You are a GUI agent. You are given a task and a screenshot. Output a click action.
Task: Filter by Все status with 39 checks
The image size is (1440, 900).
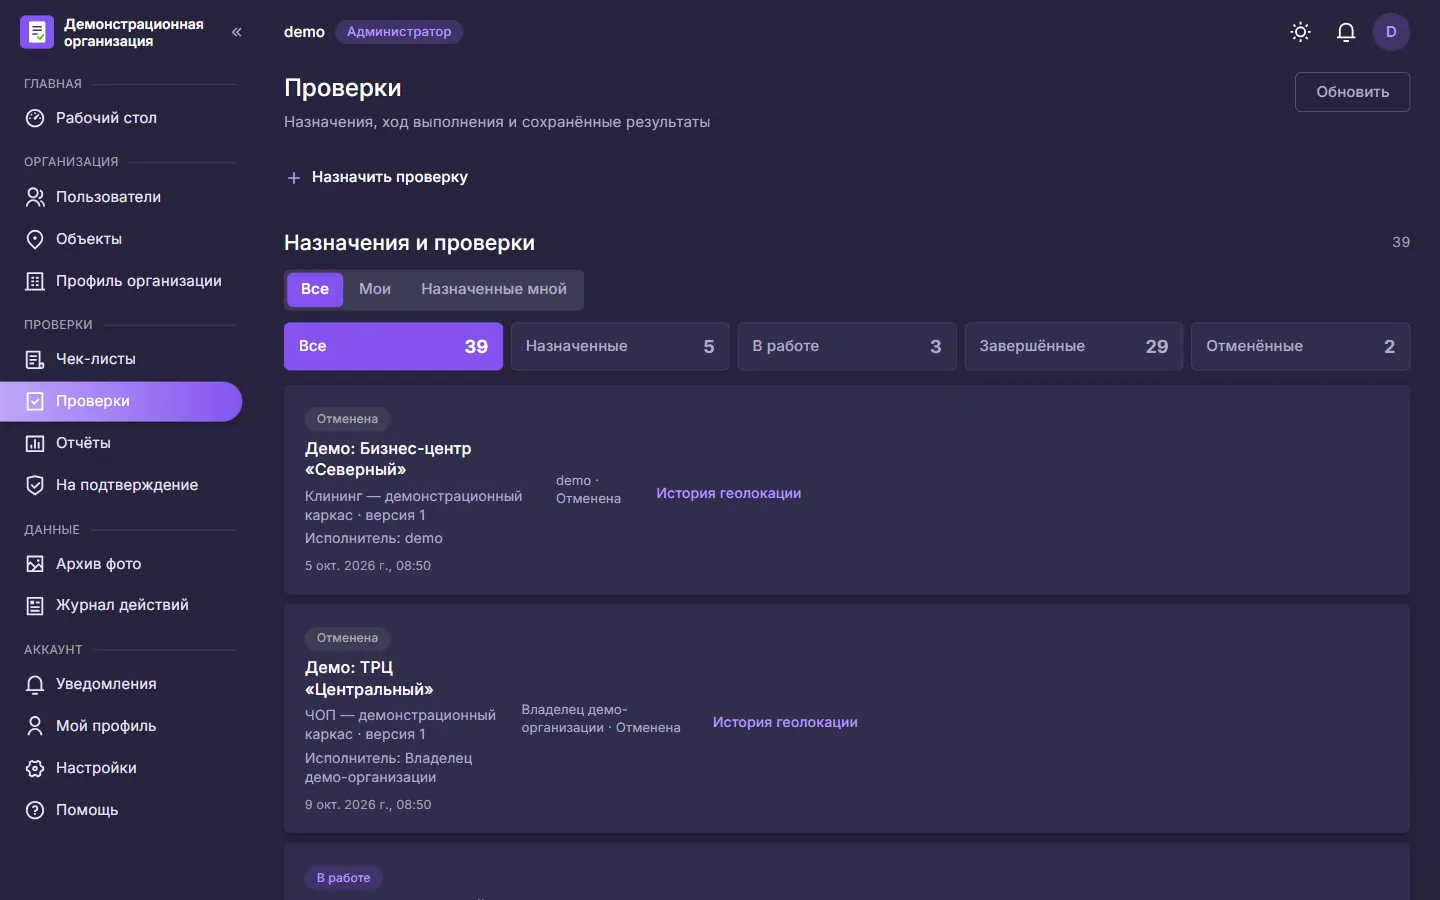tap(393, 346)
